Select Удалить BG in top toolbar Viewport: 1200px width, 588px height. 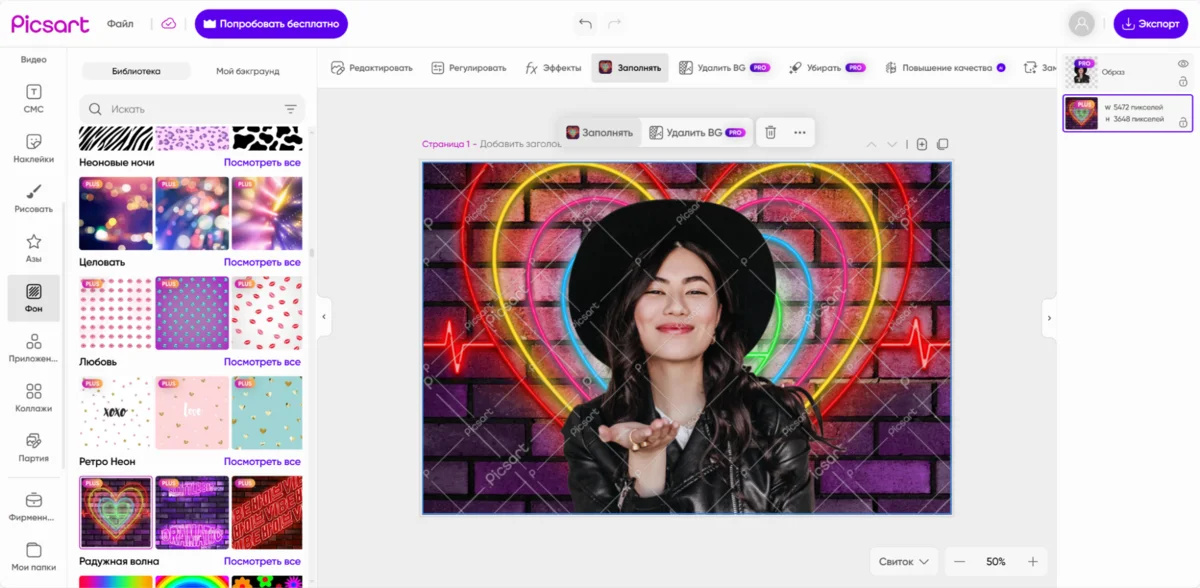724,68
